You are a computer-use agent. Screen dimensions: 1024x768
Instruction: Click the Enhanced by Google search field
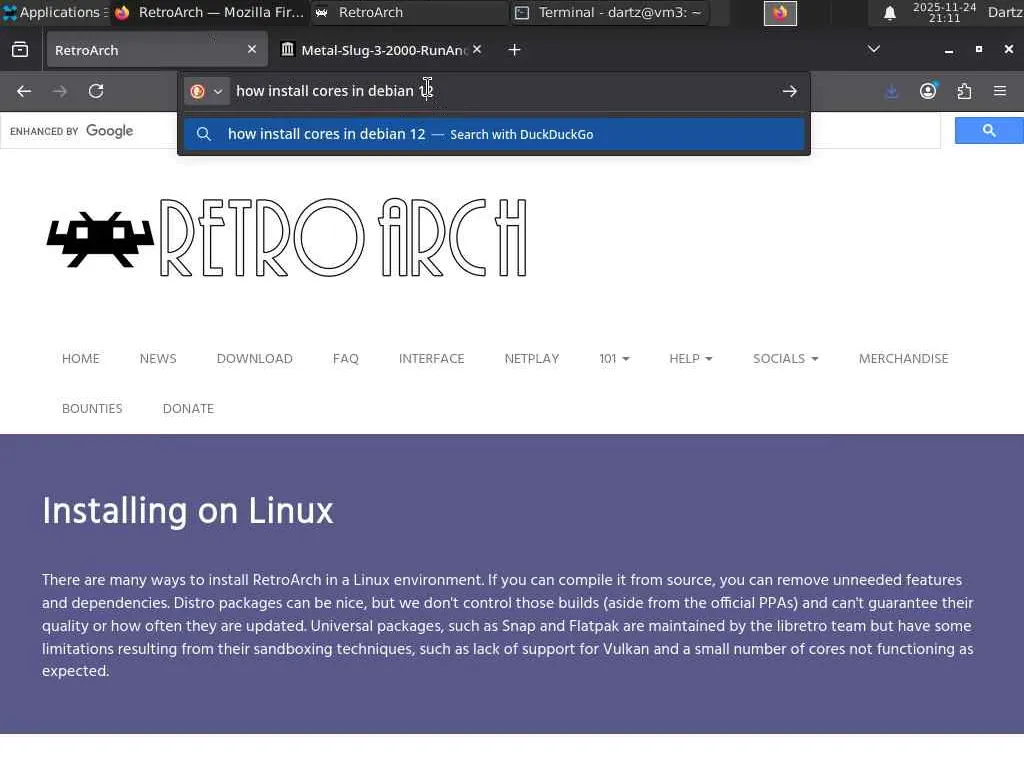coord(470,131)
